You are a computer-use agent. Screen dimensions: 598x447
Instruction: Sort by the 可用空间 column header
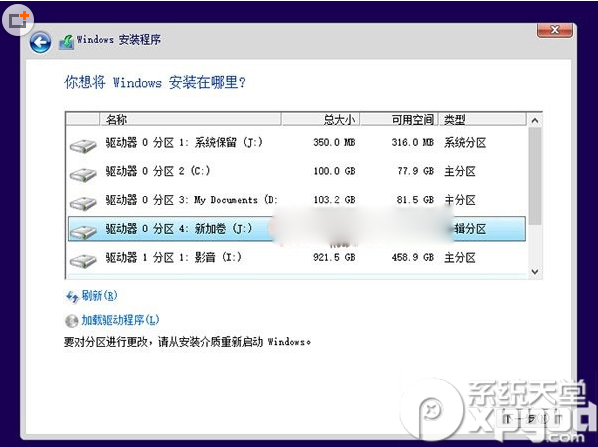tap(399, 119)
